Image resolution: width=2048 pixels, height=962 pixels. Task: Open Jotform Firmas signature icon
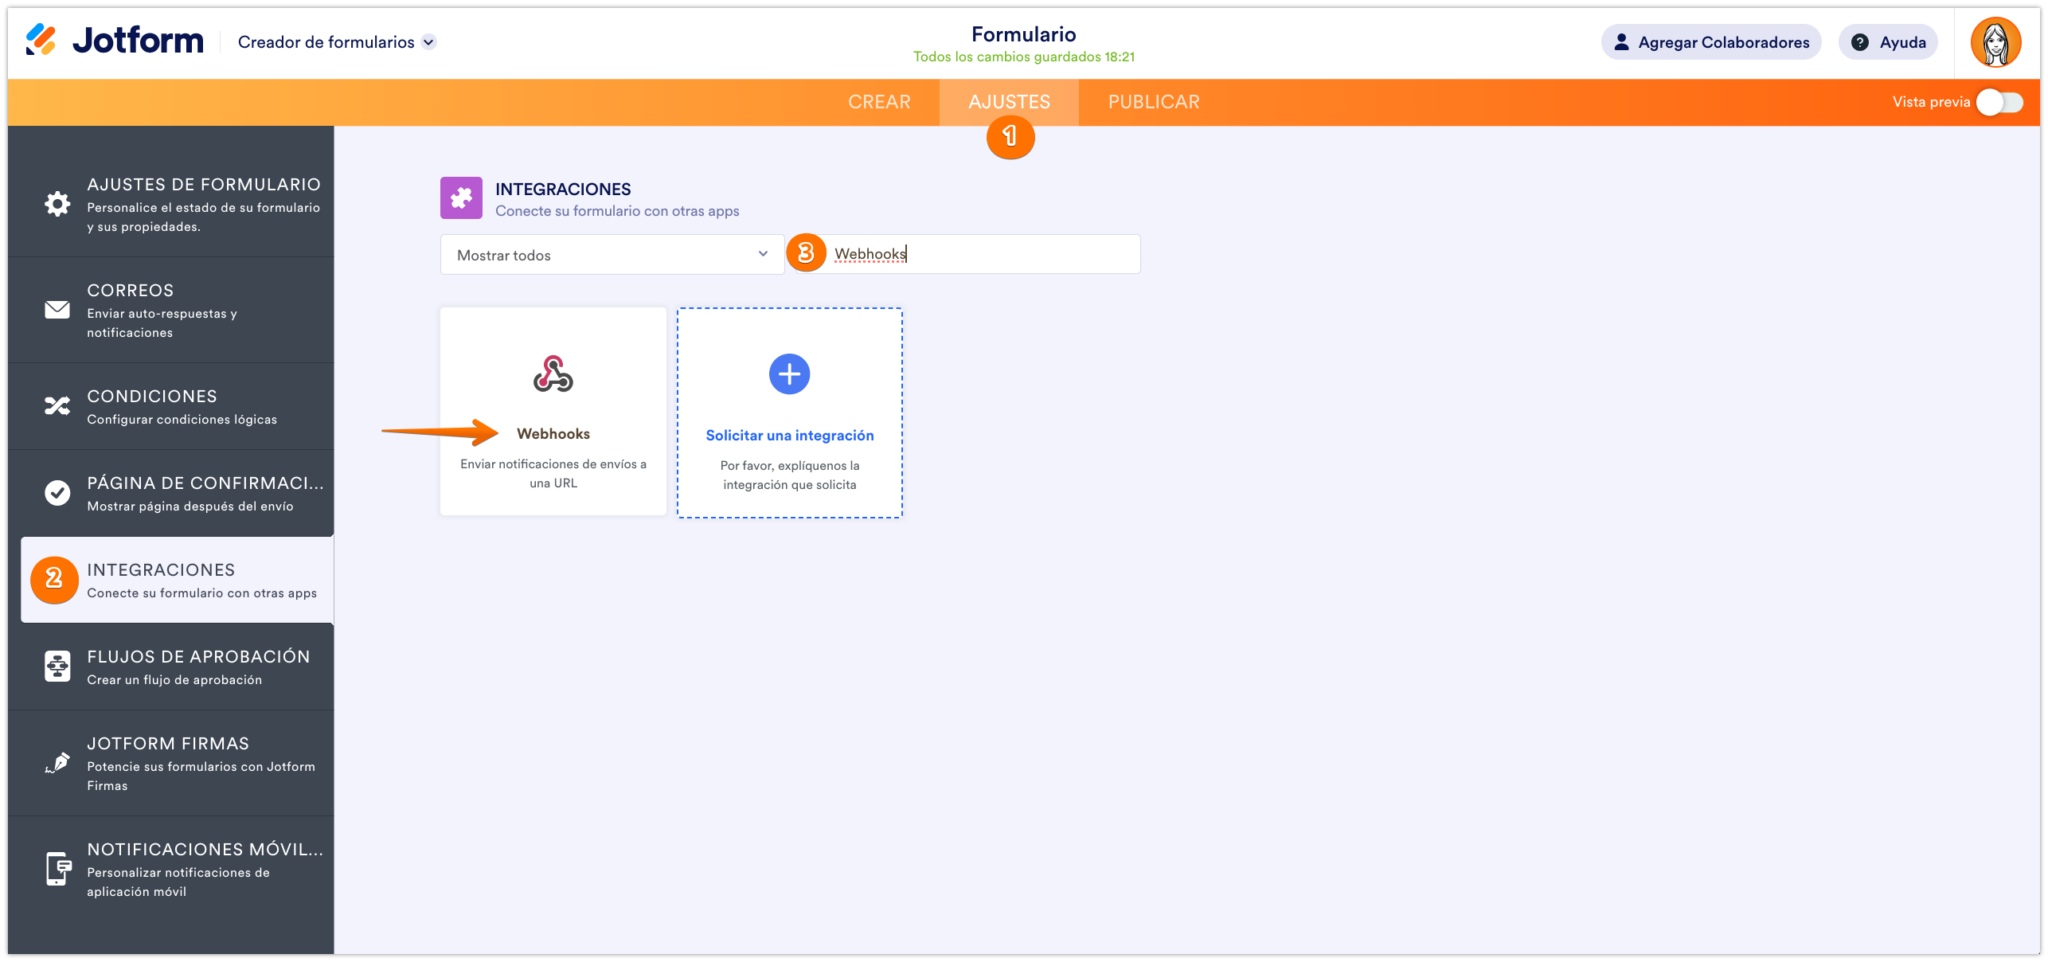click(x=57, y=763)
